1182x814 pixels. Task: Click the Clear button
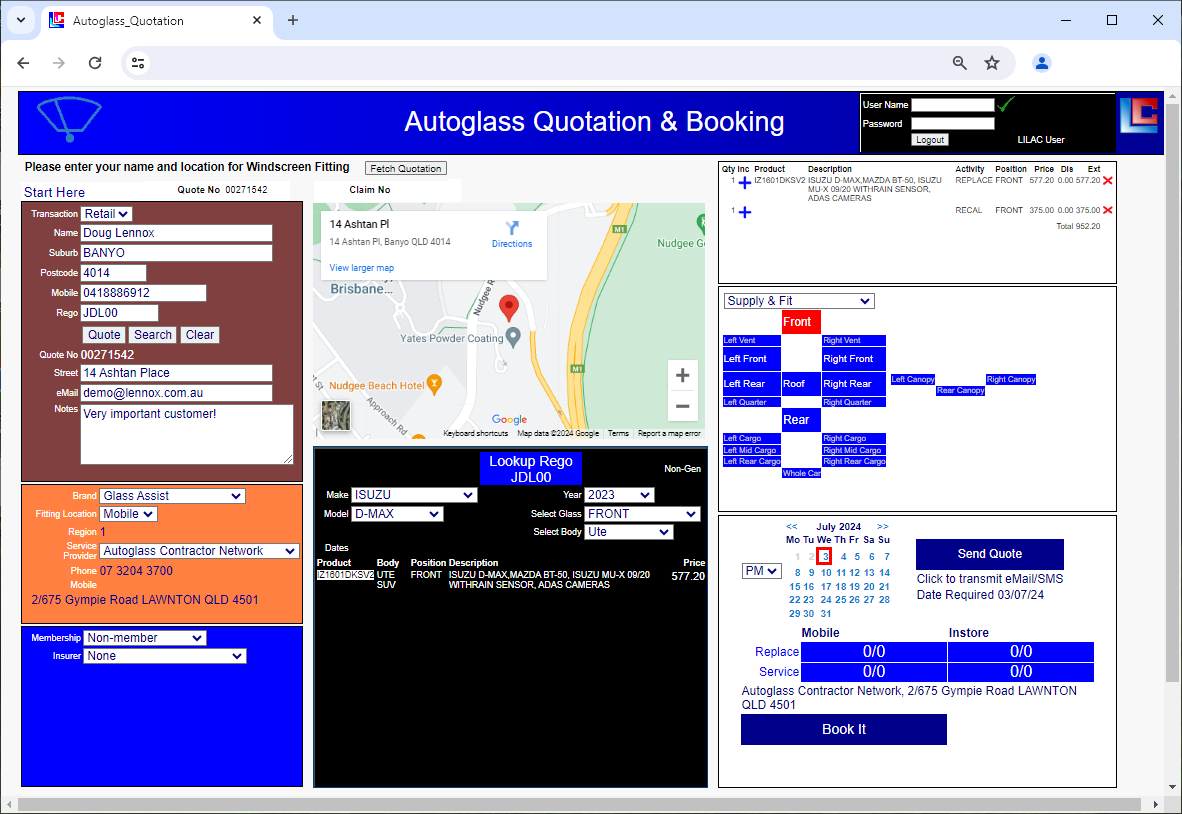200,335
